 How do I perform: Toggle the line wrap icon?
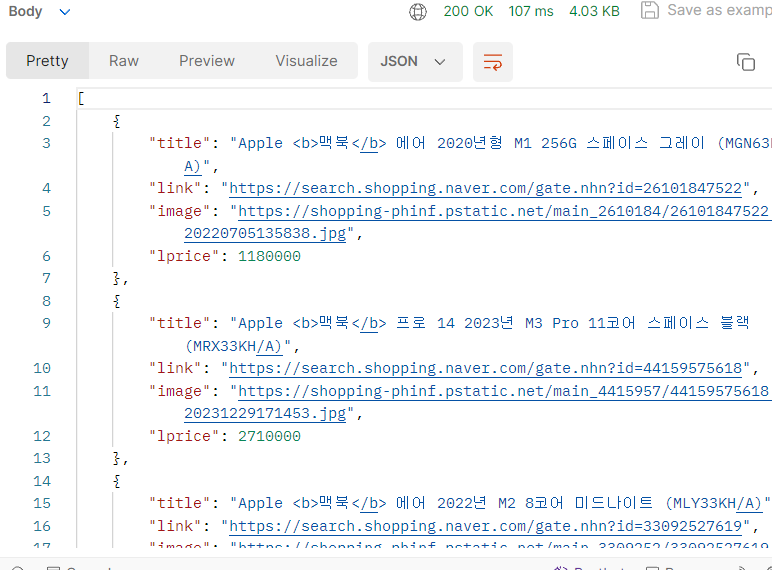point(493,62)
